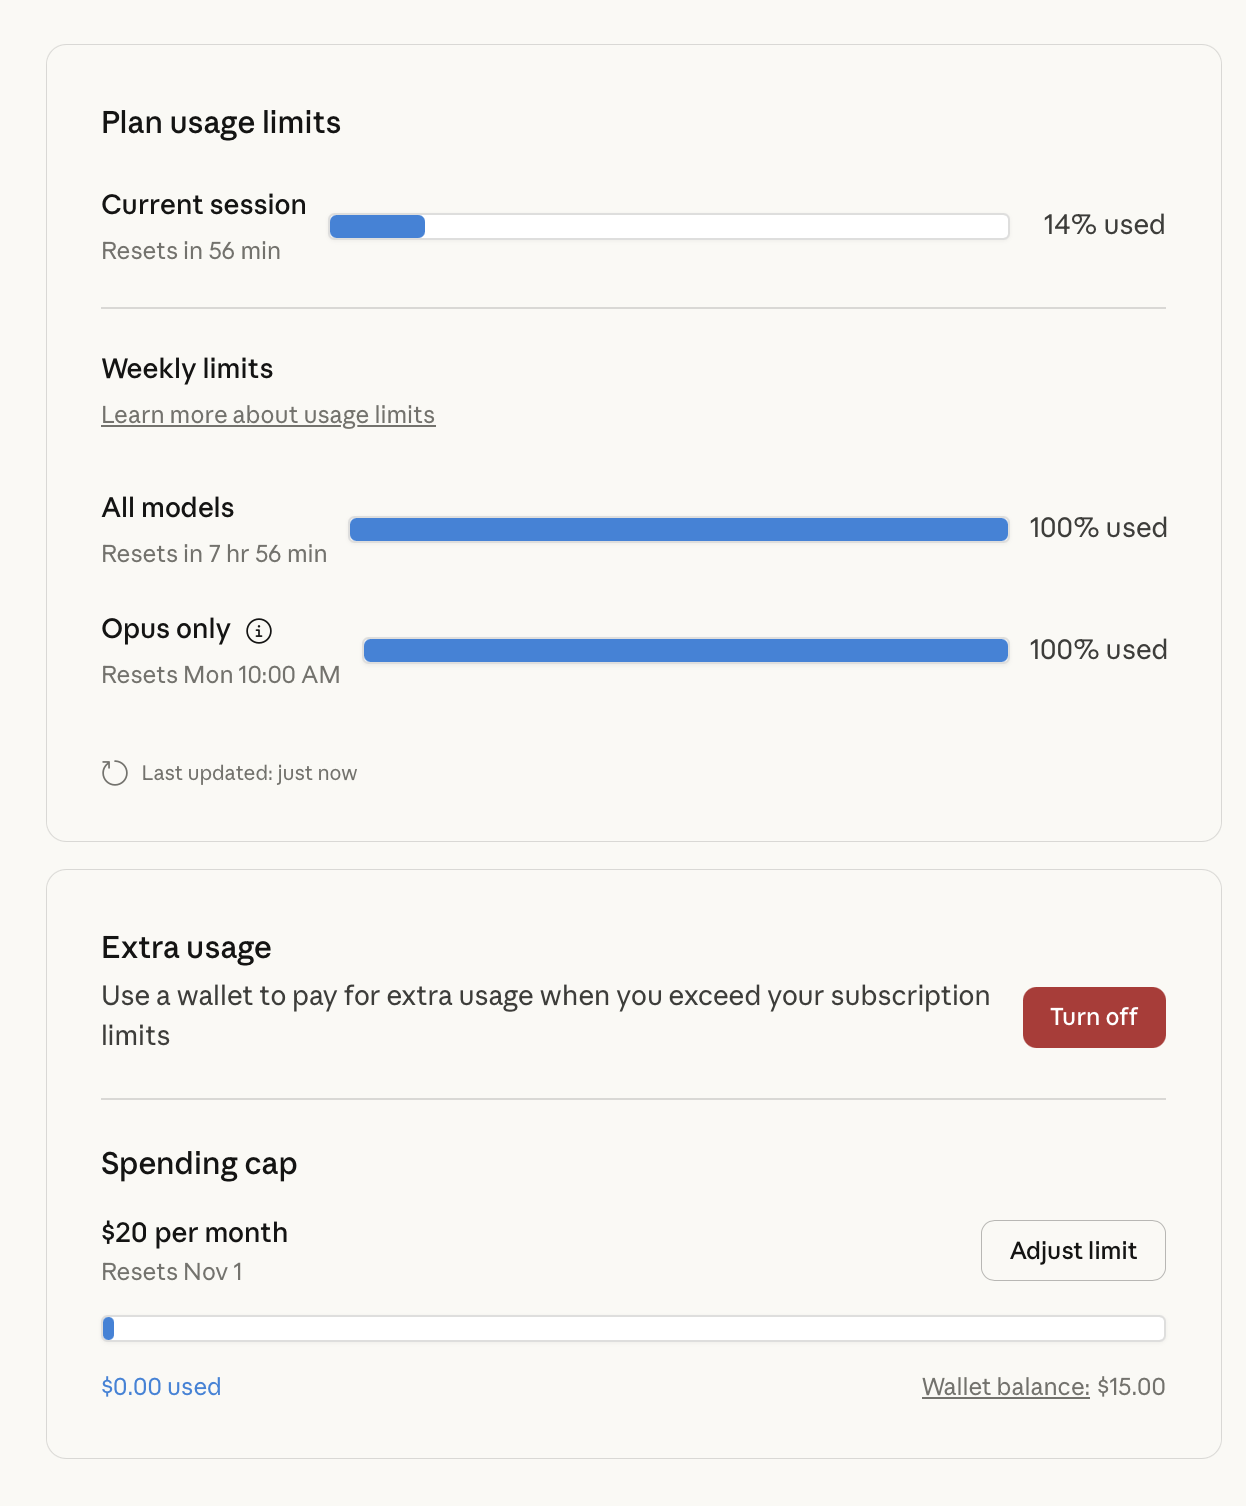Click the Resets in 56 min text

pyautogui.click(x=190, y=251)
